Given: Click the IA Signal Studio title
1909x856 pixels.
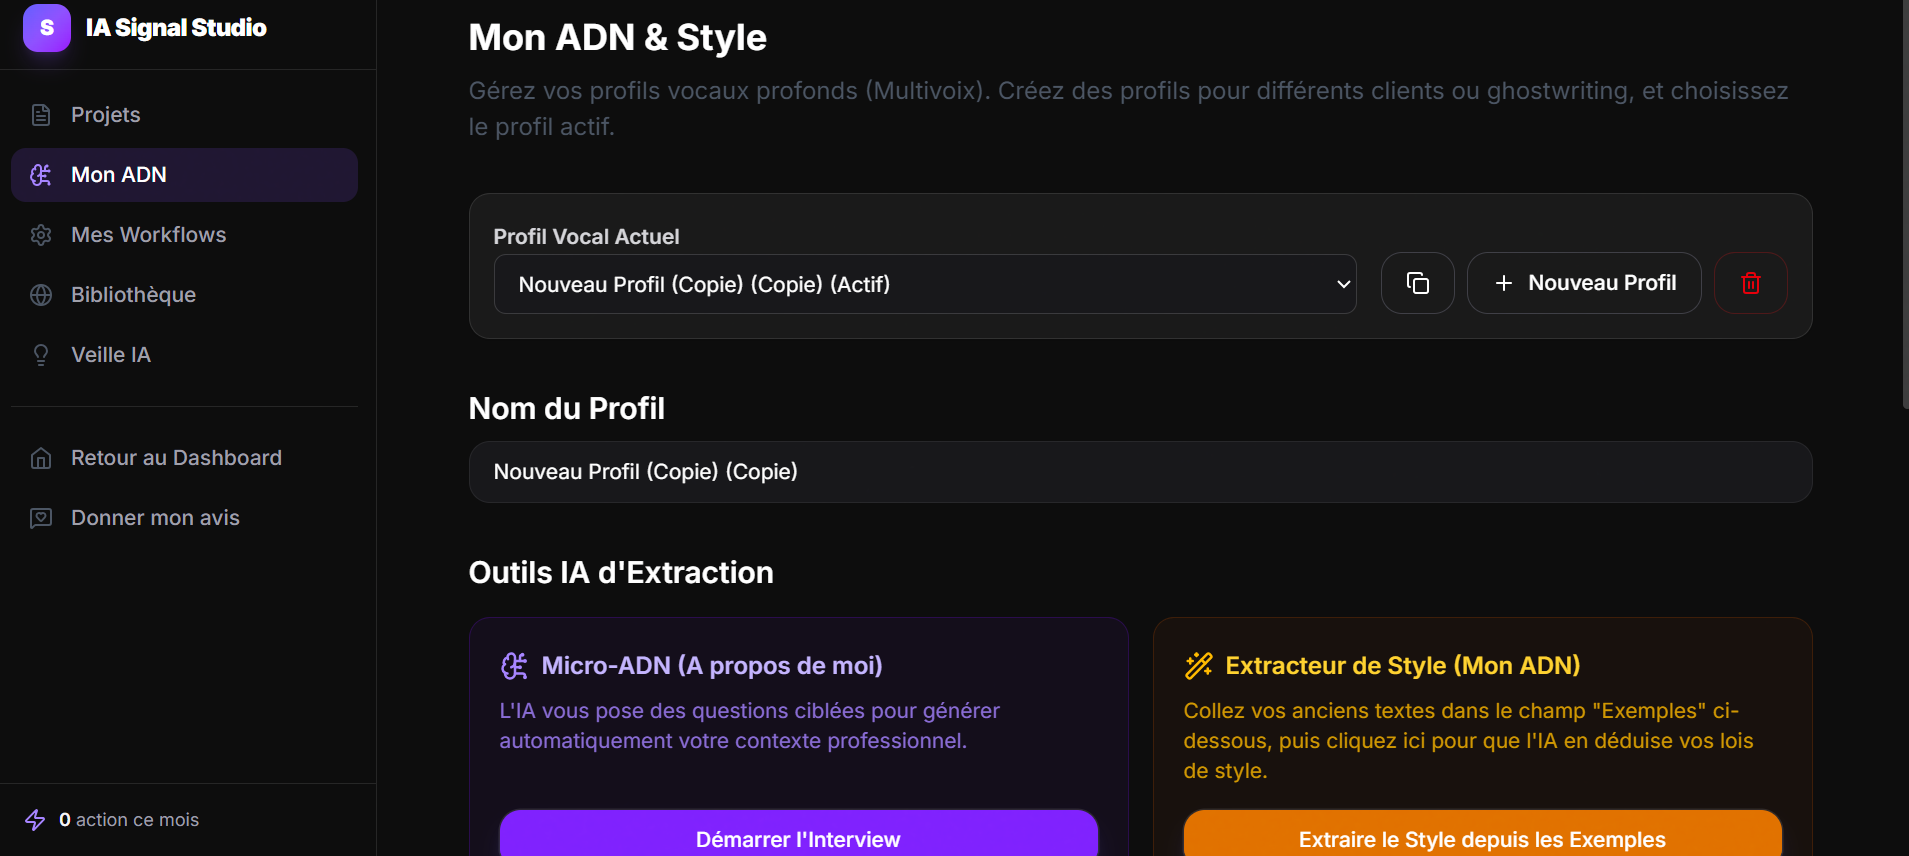Looking at the screenshot, I should (x=176, y=28).
